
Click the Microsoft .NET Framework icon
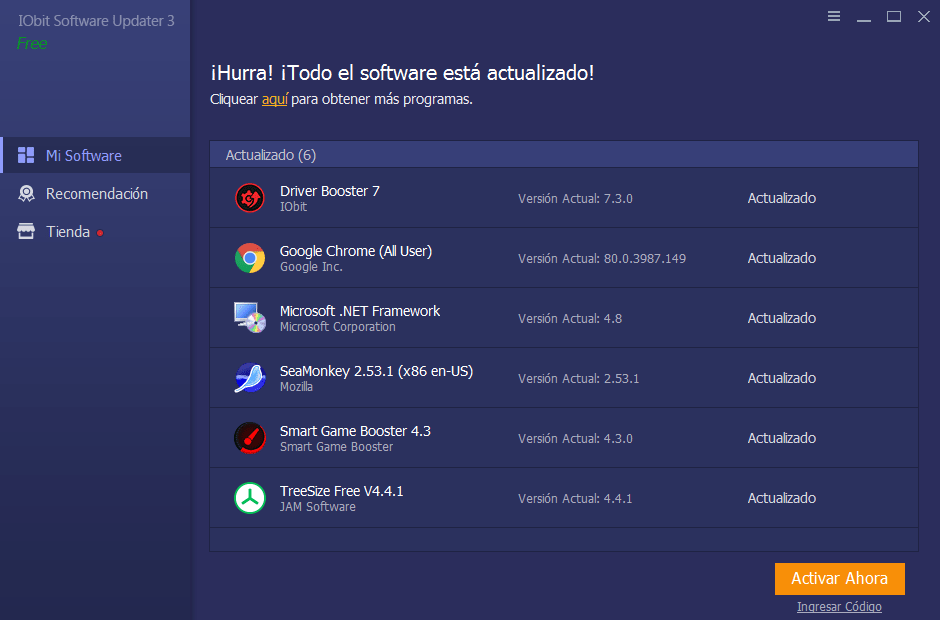(x=249, y=318)
